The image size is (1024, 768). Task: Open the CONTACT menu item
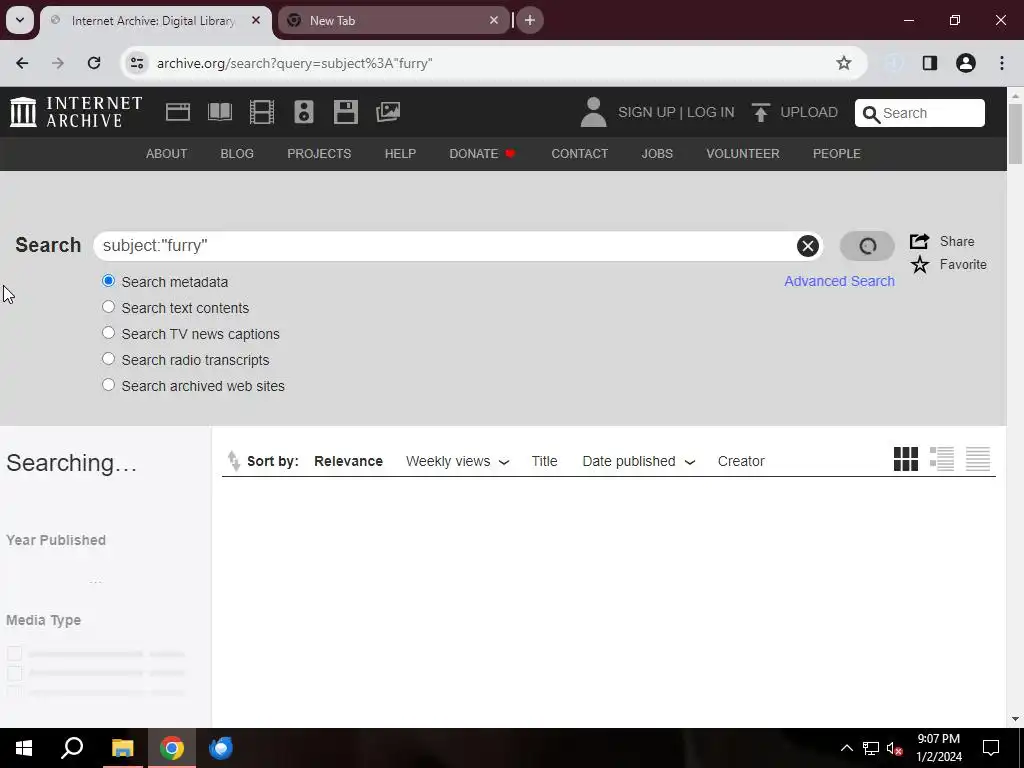(579, 153)
